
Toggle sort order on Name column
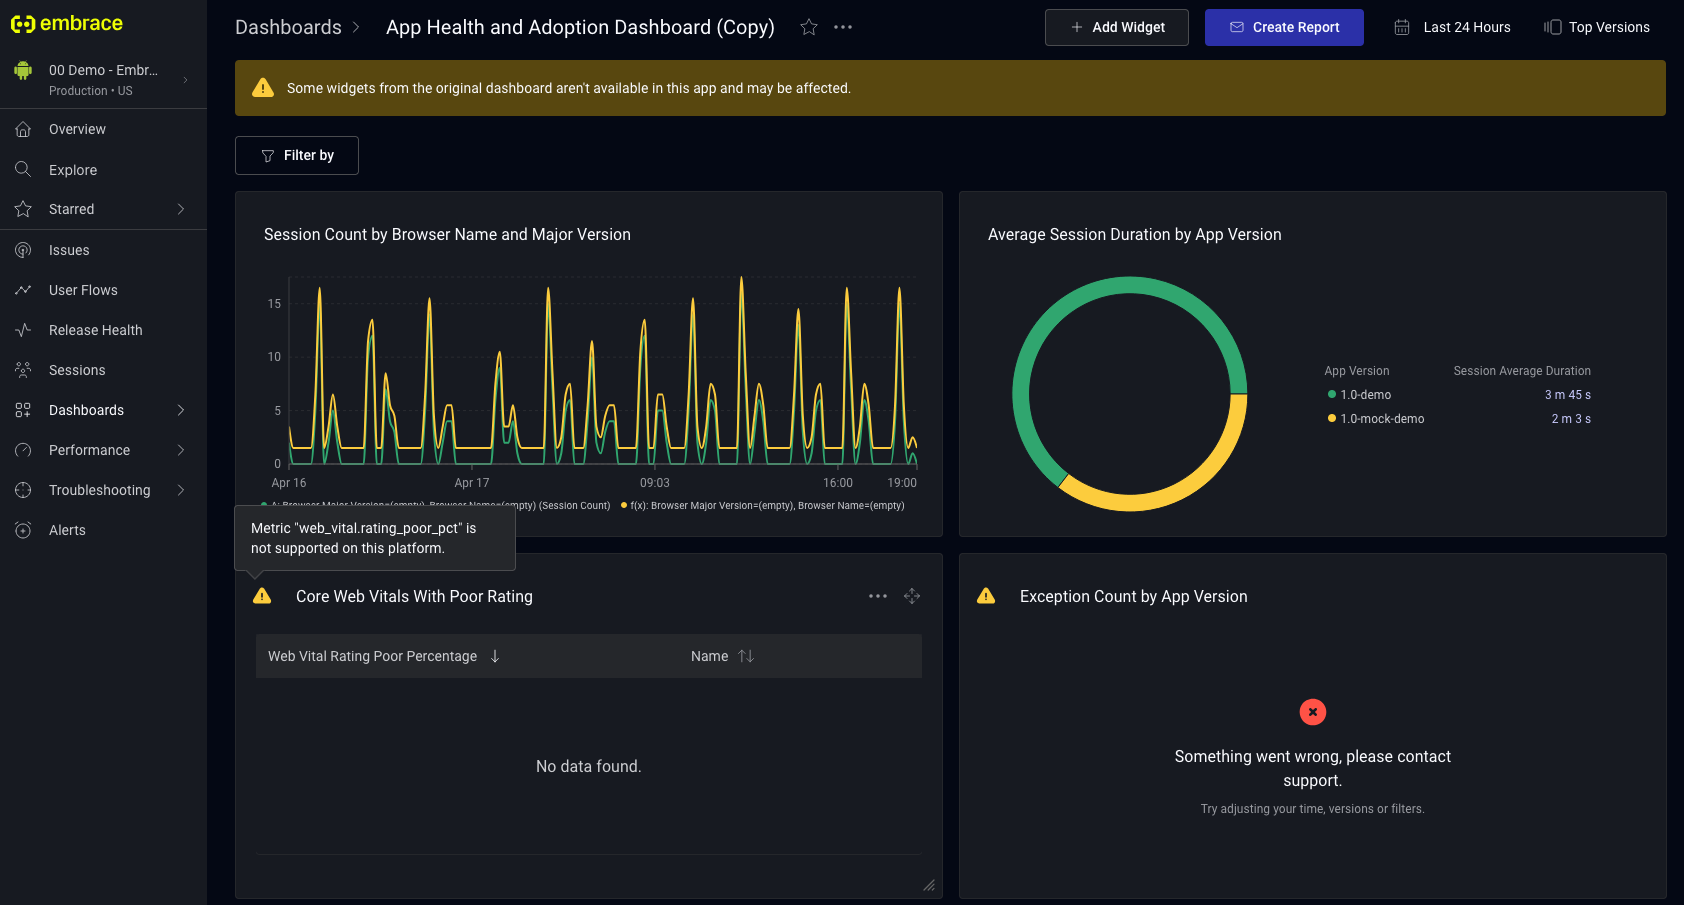[x=746, y=656]
